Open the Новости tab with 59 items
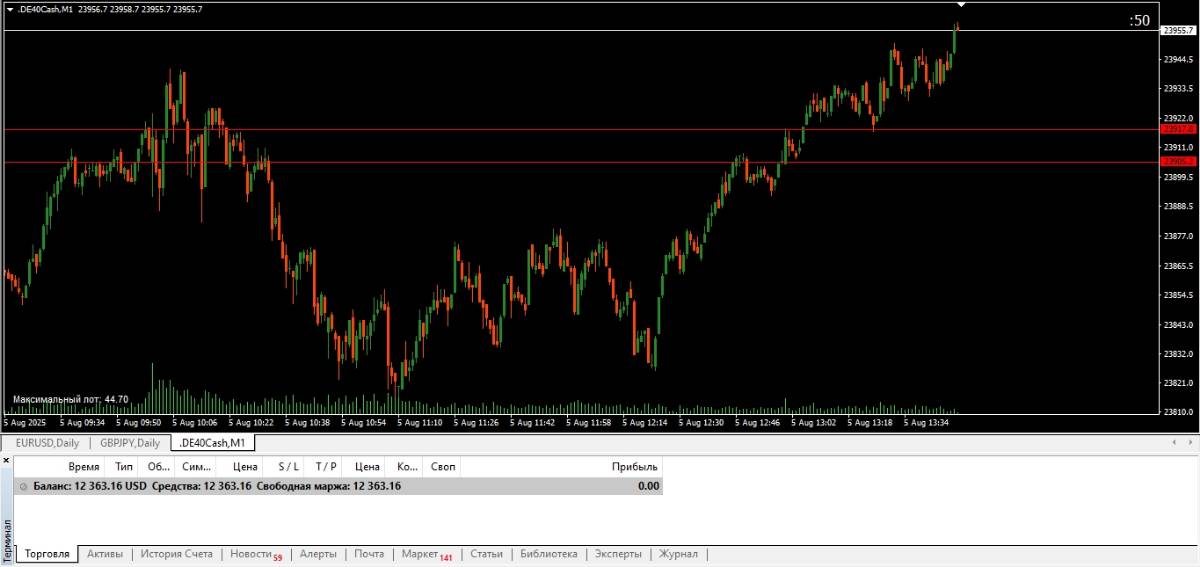1200x567 pixels. coord(254,554)
